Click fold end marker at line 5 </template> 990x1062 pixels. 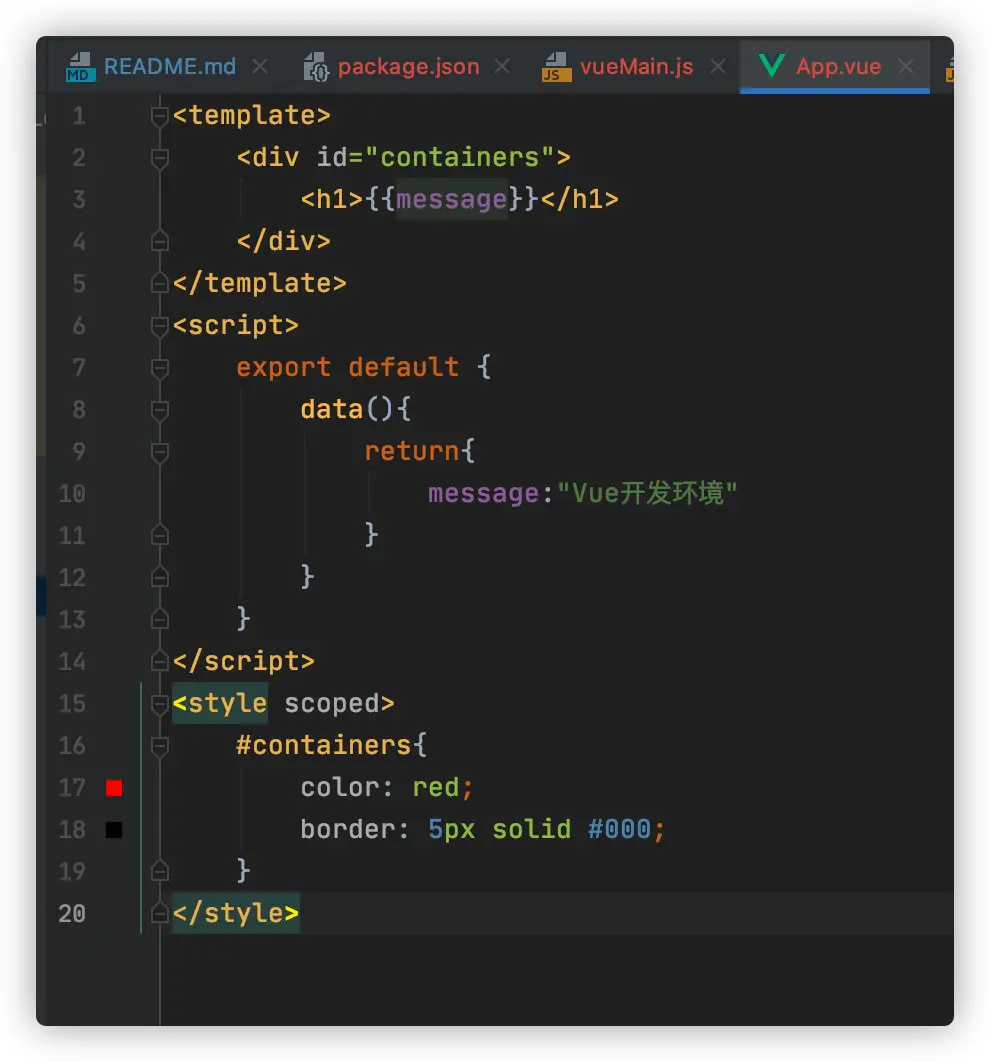point(160,283)
